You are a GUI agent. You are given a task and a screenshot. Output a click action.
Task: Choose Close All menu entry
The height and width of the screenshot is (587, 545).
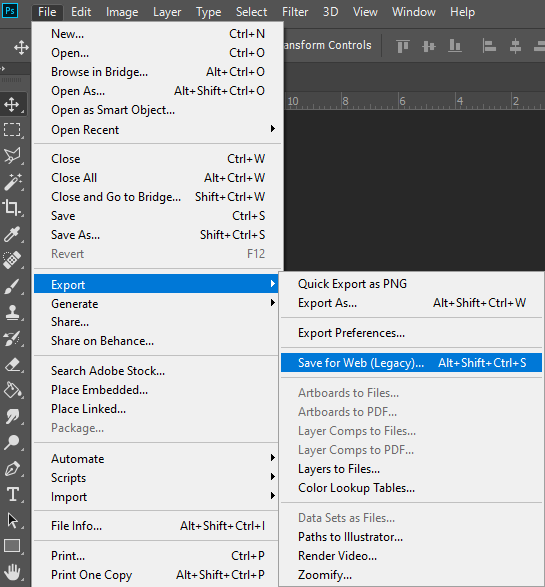click(157, 177)
